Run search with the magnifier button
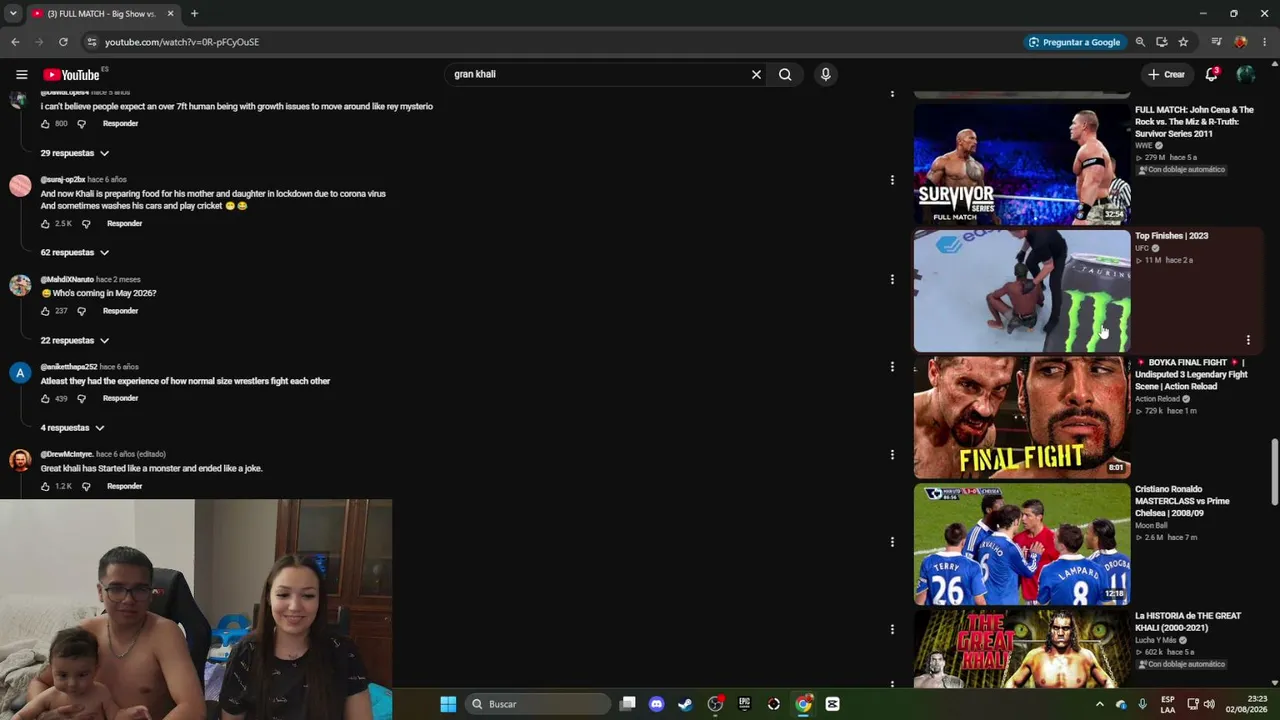 (785, 74)
